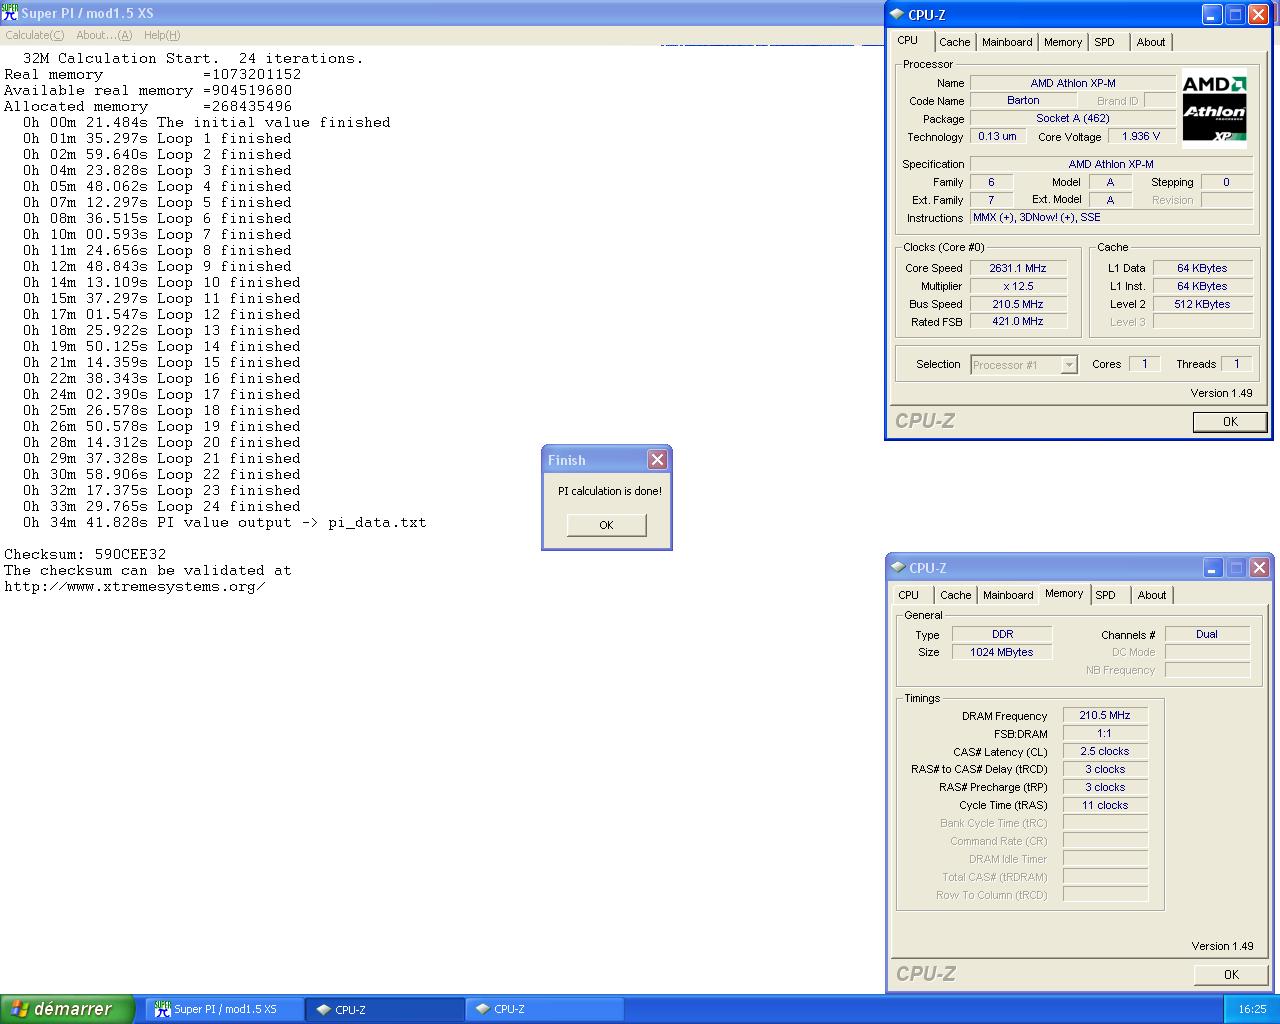Image resolution: width=1280 pixels, height=1024 pixels.
Task: Switch to Cache tab in bottom CPU-Z window
Action: coord(955,595)
